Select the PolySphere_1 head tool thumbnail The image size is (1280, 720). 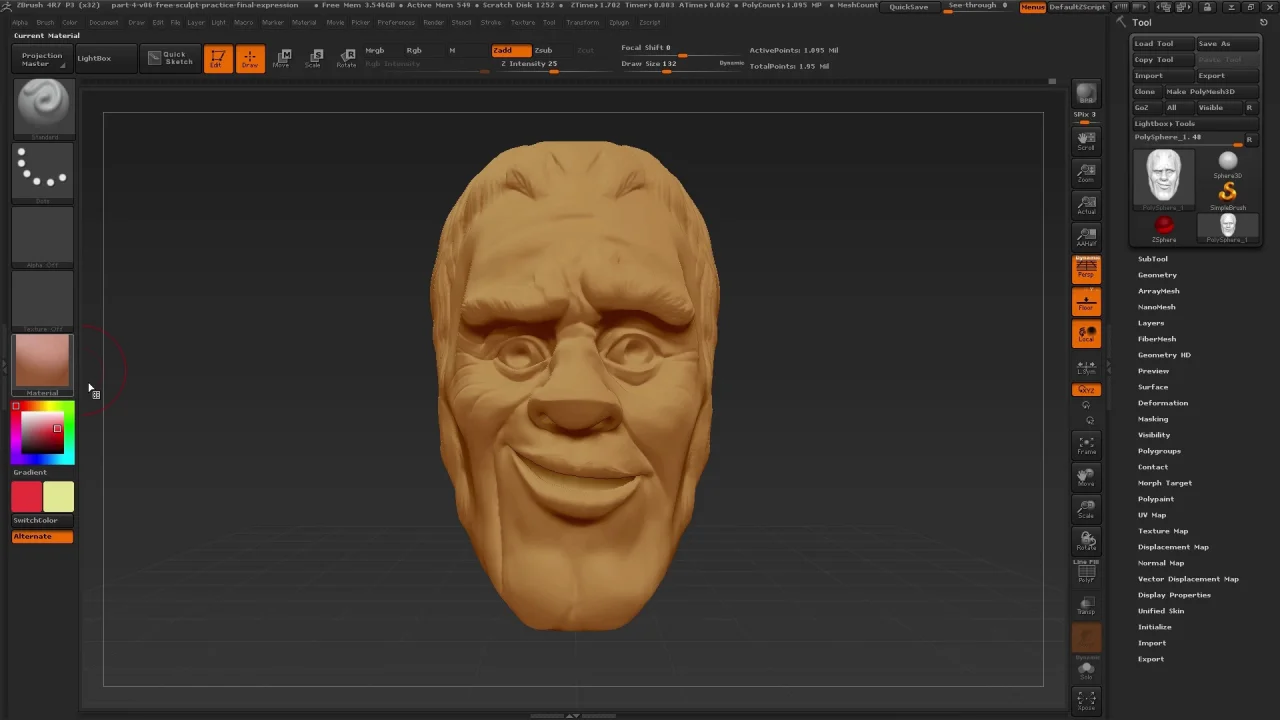1164,178
